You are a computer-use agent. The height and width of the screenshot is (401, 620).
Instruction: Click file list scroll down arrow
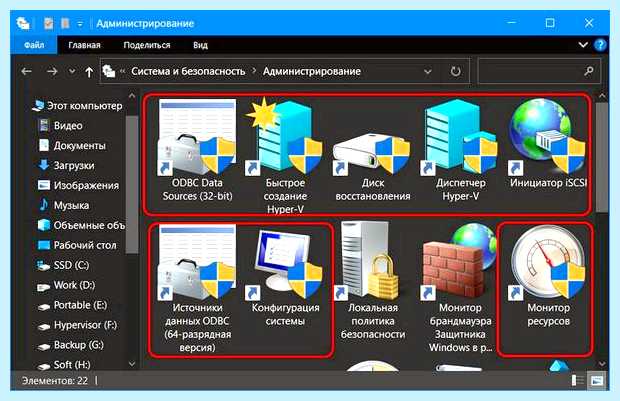(x=602, y=363)
